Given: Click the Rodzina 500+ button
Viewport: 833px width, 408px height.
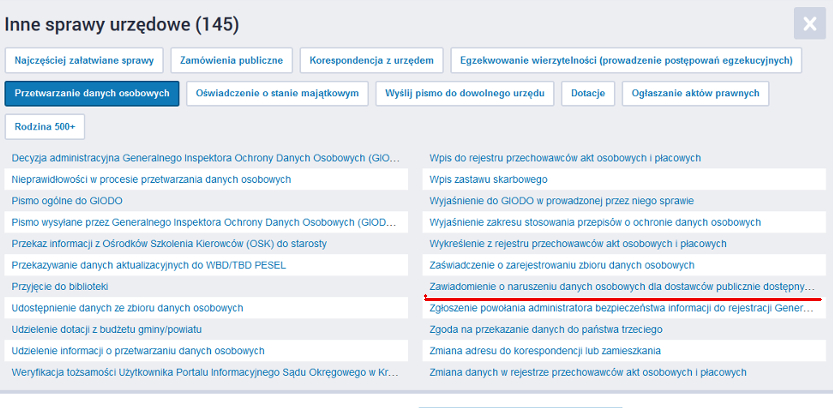Looking at the screenshot, I should click(45, 127).
